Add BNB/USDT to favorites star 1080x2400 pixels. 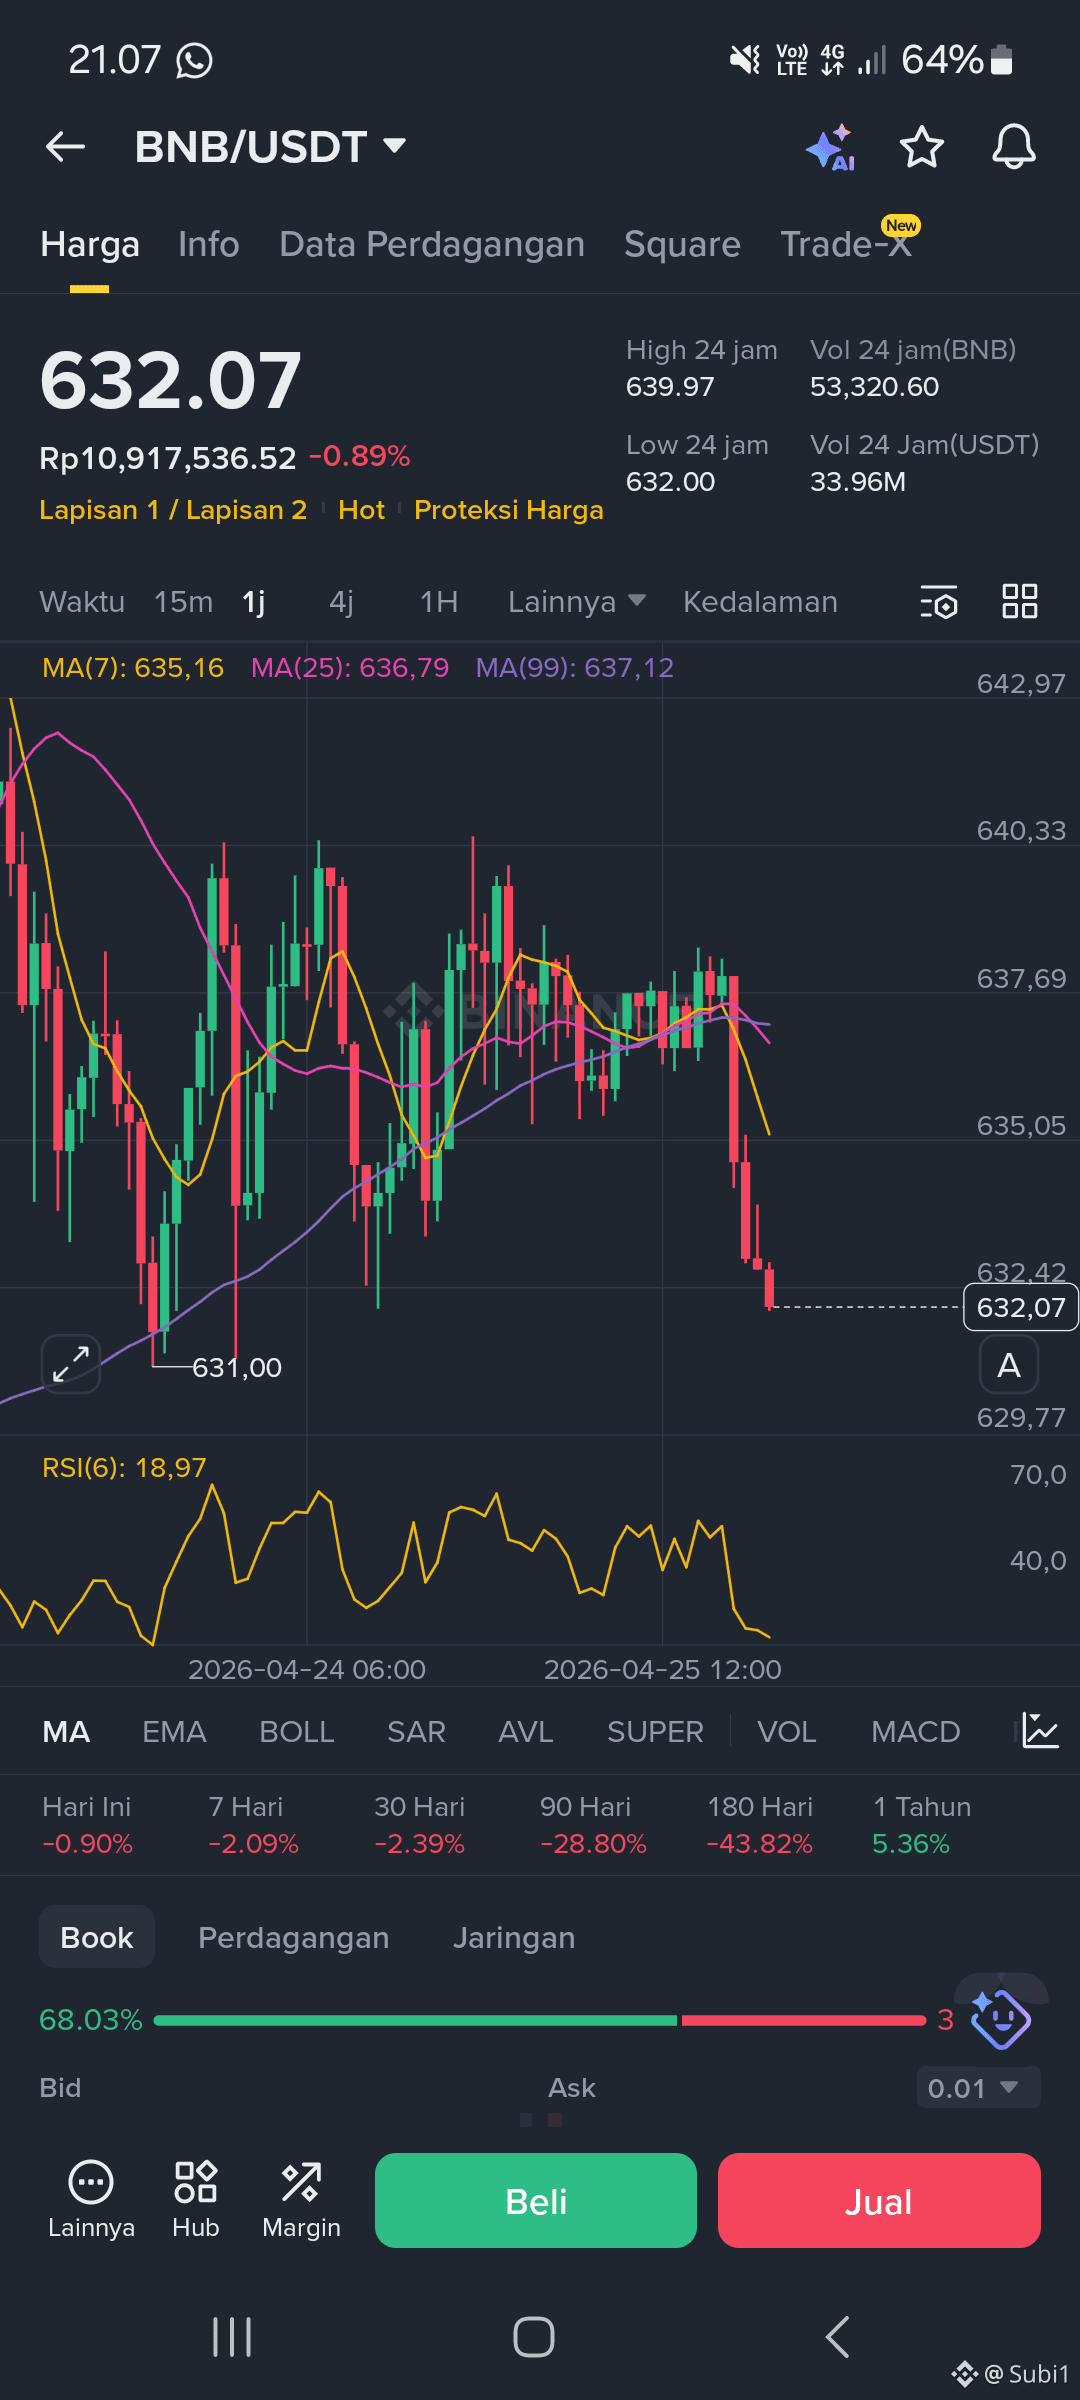click(x=921, y=148)
